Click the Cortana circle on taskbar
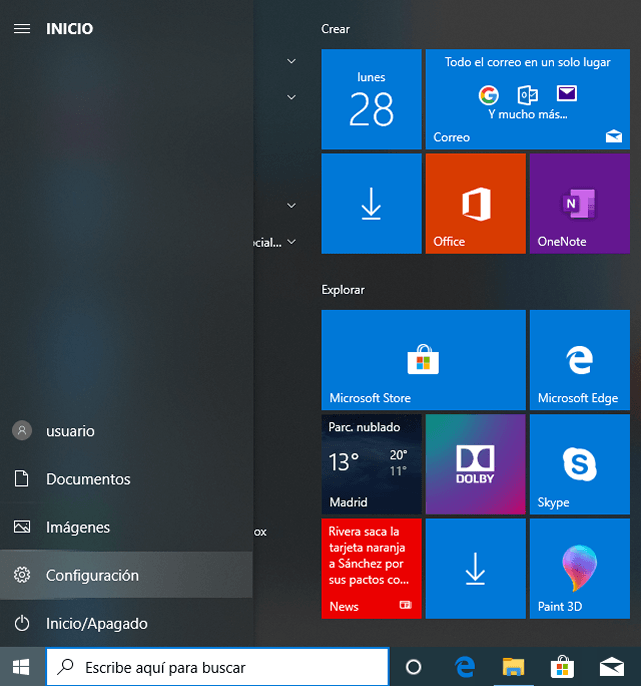The height and width of the screenshot is (686, 641). [x=413, y=667]
